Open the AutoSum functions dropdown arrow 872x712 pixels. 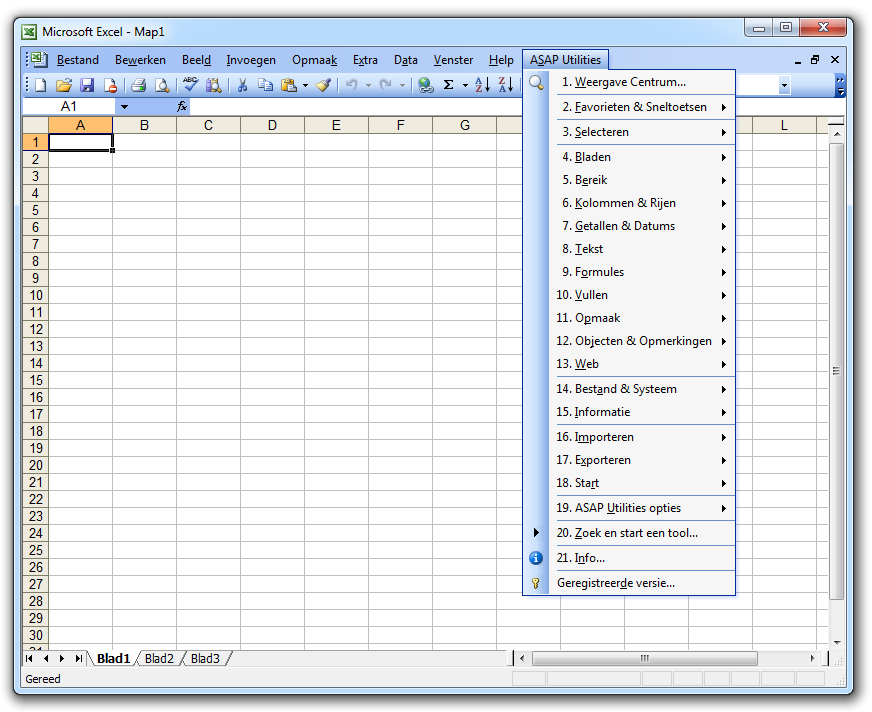pos(465,86)
